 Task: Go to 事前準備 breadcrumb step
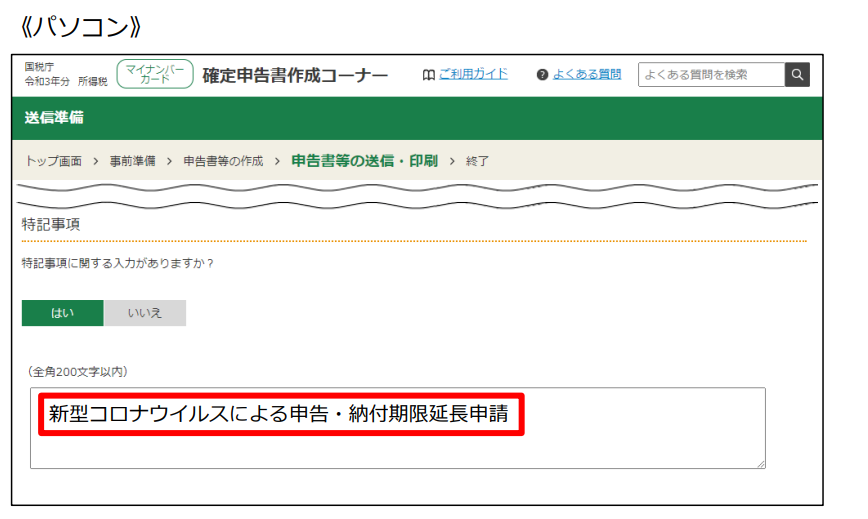pyautogui.click(x=132, y=161)
